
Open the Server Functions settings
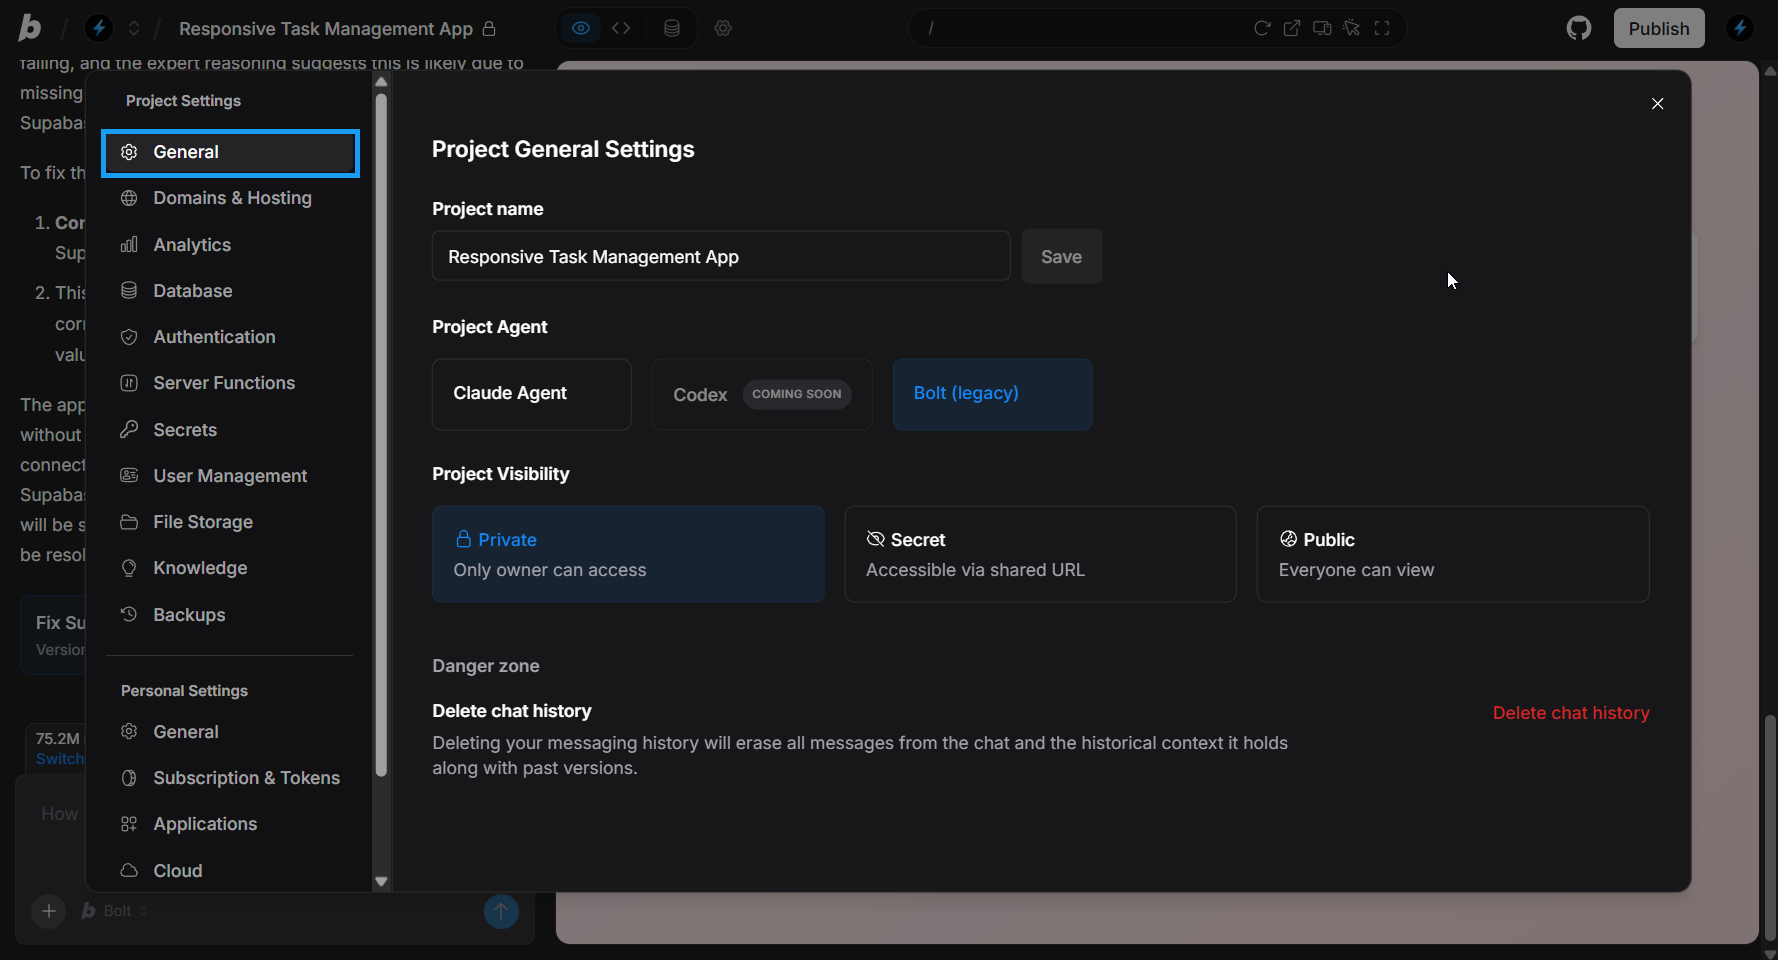(x=230, y=383)
